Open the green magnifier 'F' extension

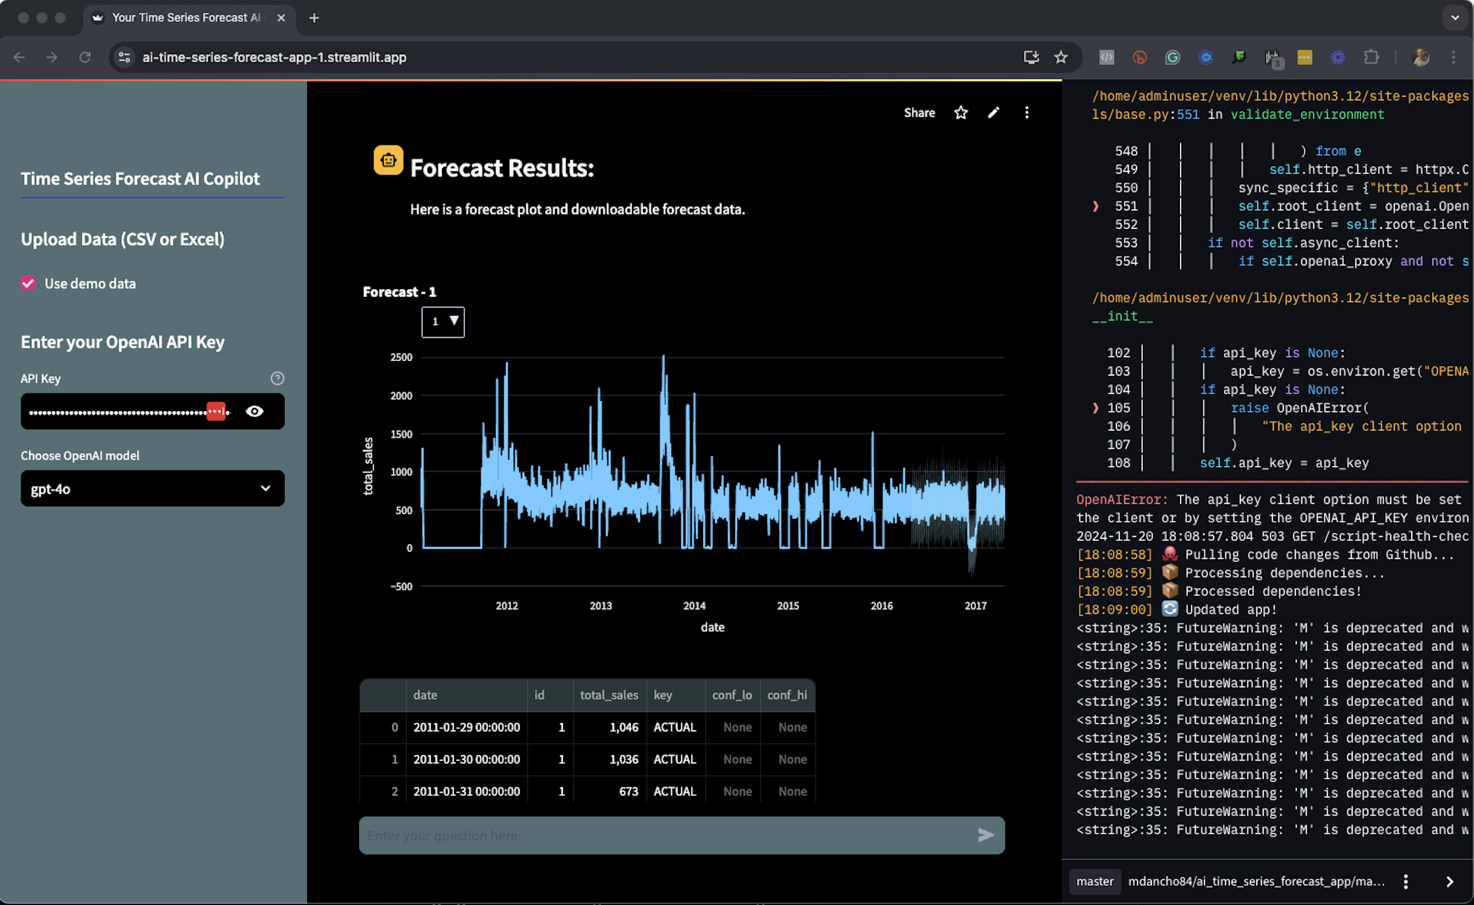1239,57
